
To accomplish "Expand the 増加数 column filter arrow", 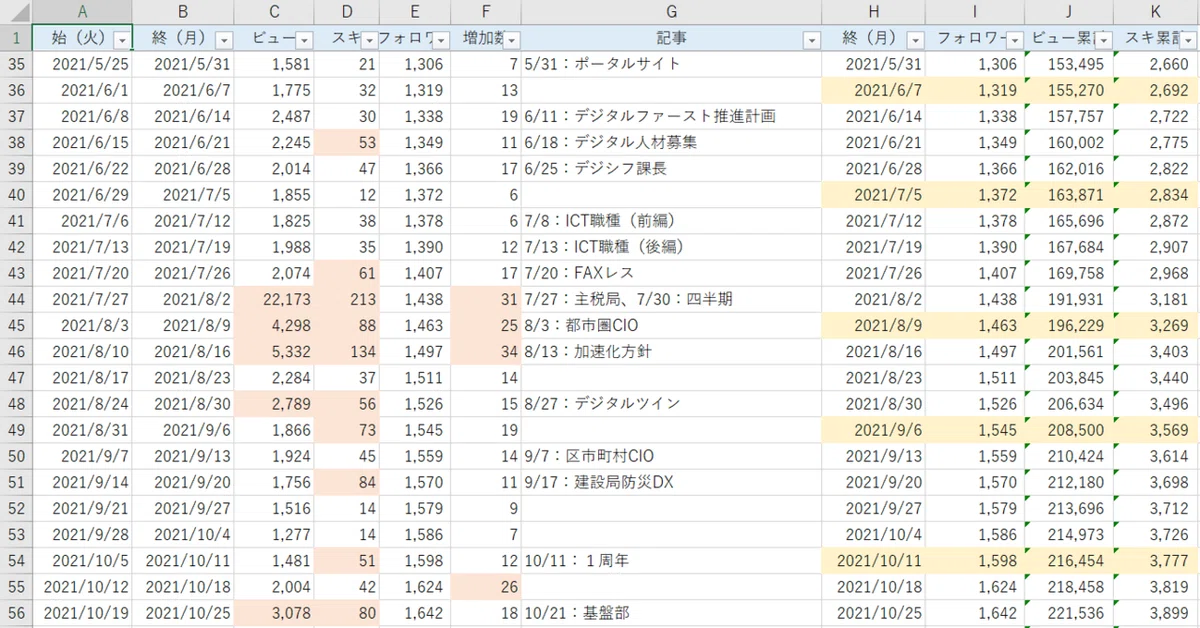I will [512, 40].
